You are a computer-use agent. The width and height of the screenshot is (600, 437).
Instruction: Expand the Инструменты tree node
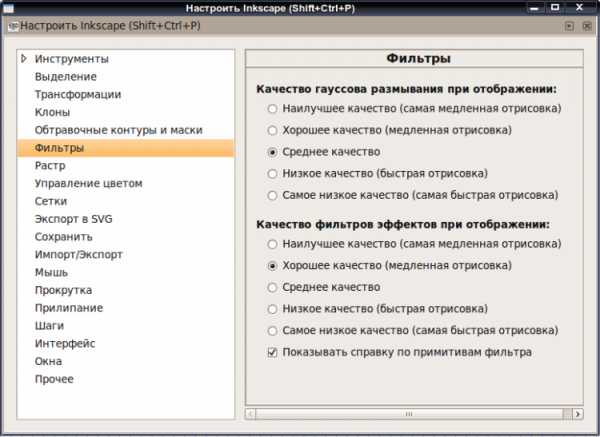click(x=24, y=59)
